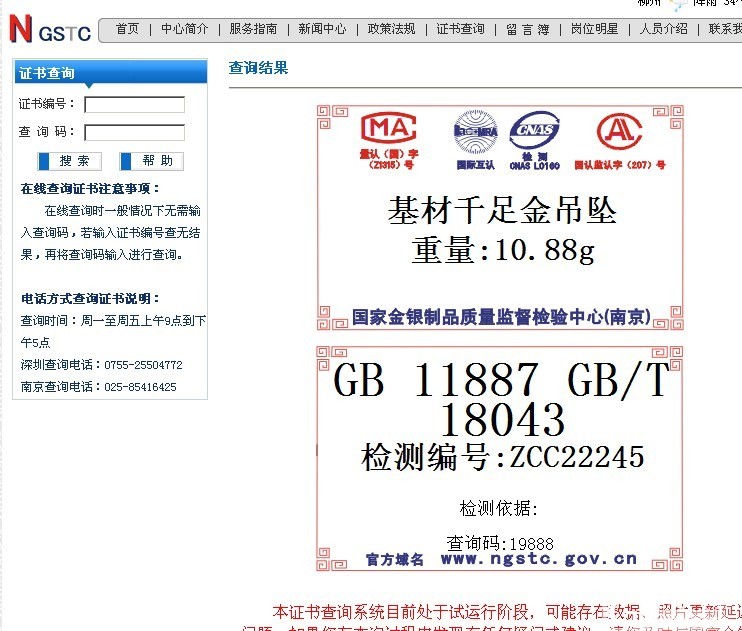Focus the 证书编号 input field

coord(134,105)
